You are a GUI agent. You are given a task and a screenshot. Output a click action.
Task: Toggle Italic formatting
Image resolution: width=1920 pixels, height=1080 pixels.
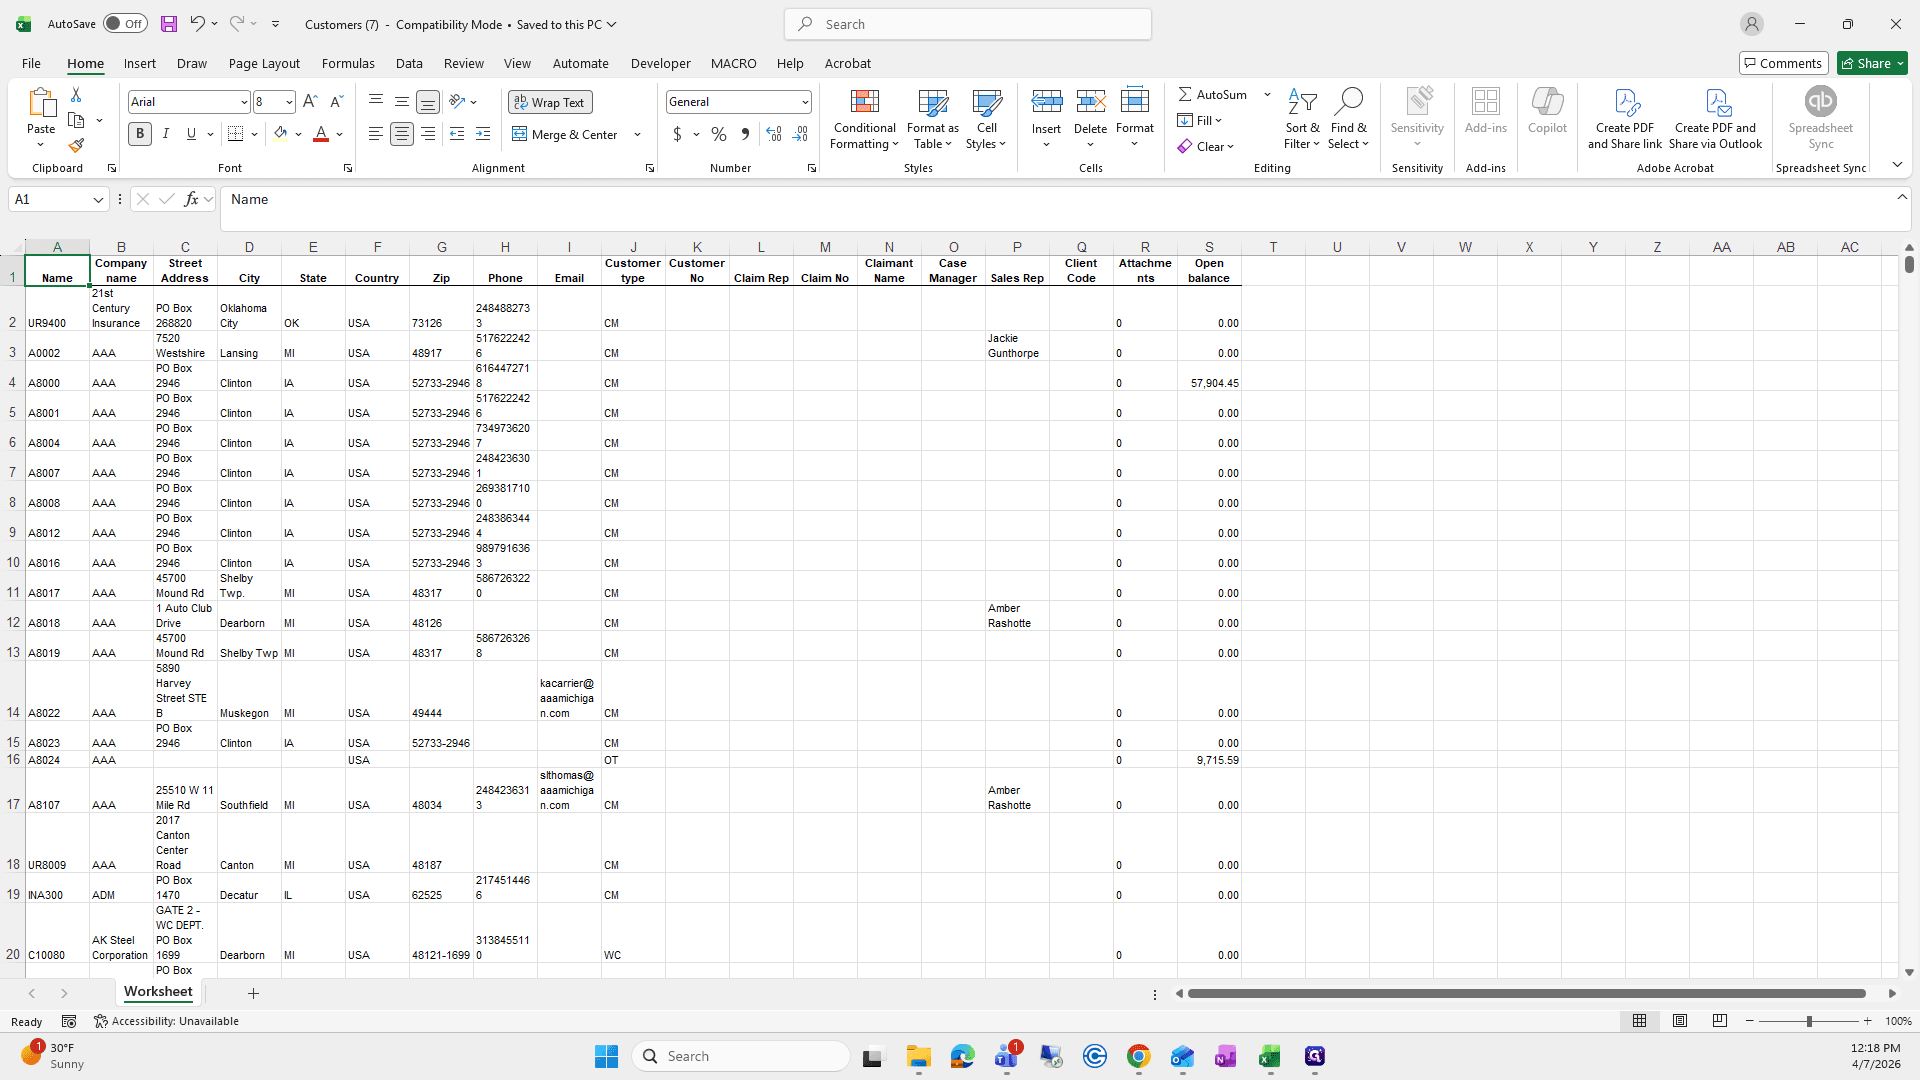(166, 134)
